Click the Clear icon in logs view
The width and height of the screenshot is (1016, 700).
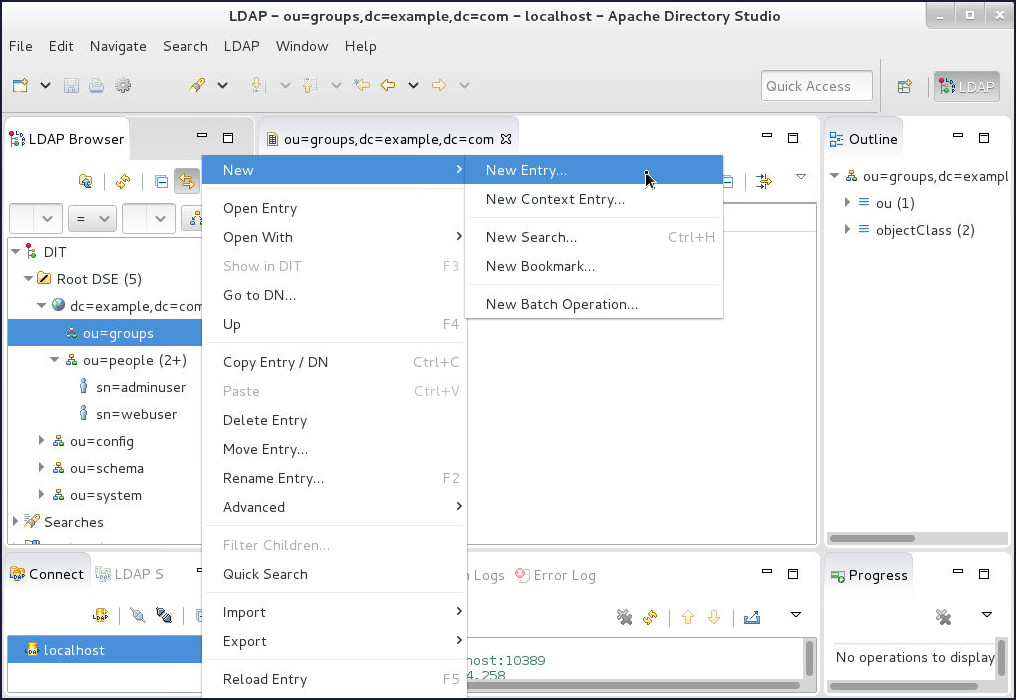coord(624,618)
